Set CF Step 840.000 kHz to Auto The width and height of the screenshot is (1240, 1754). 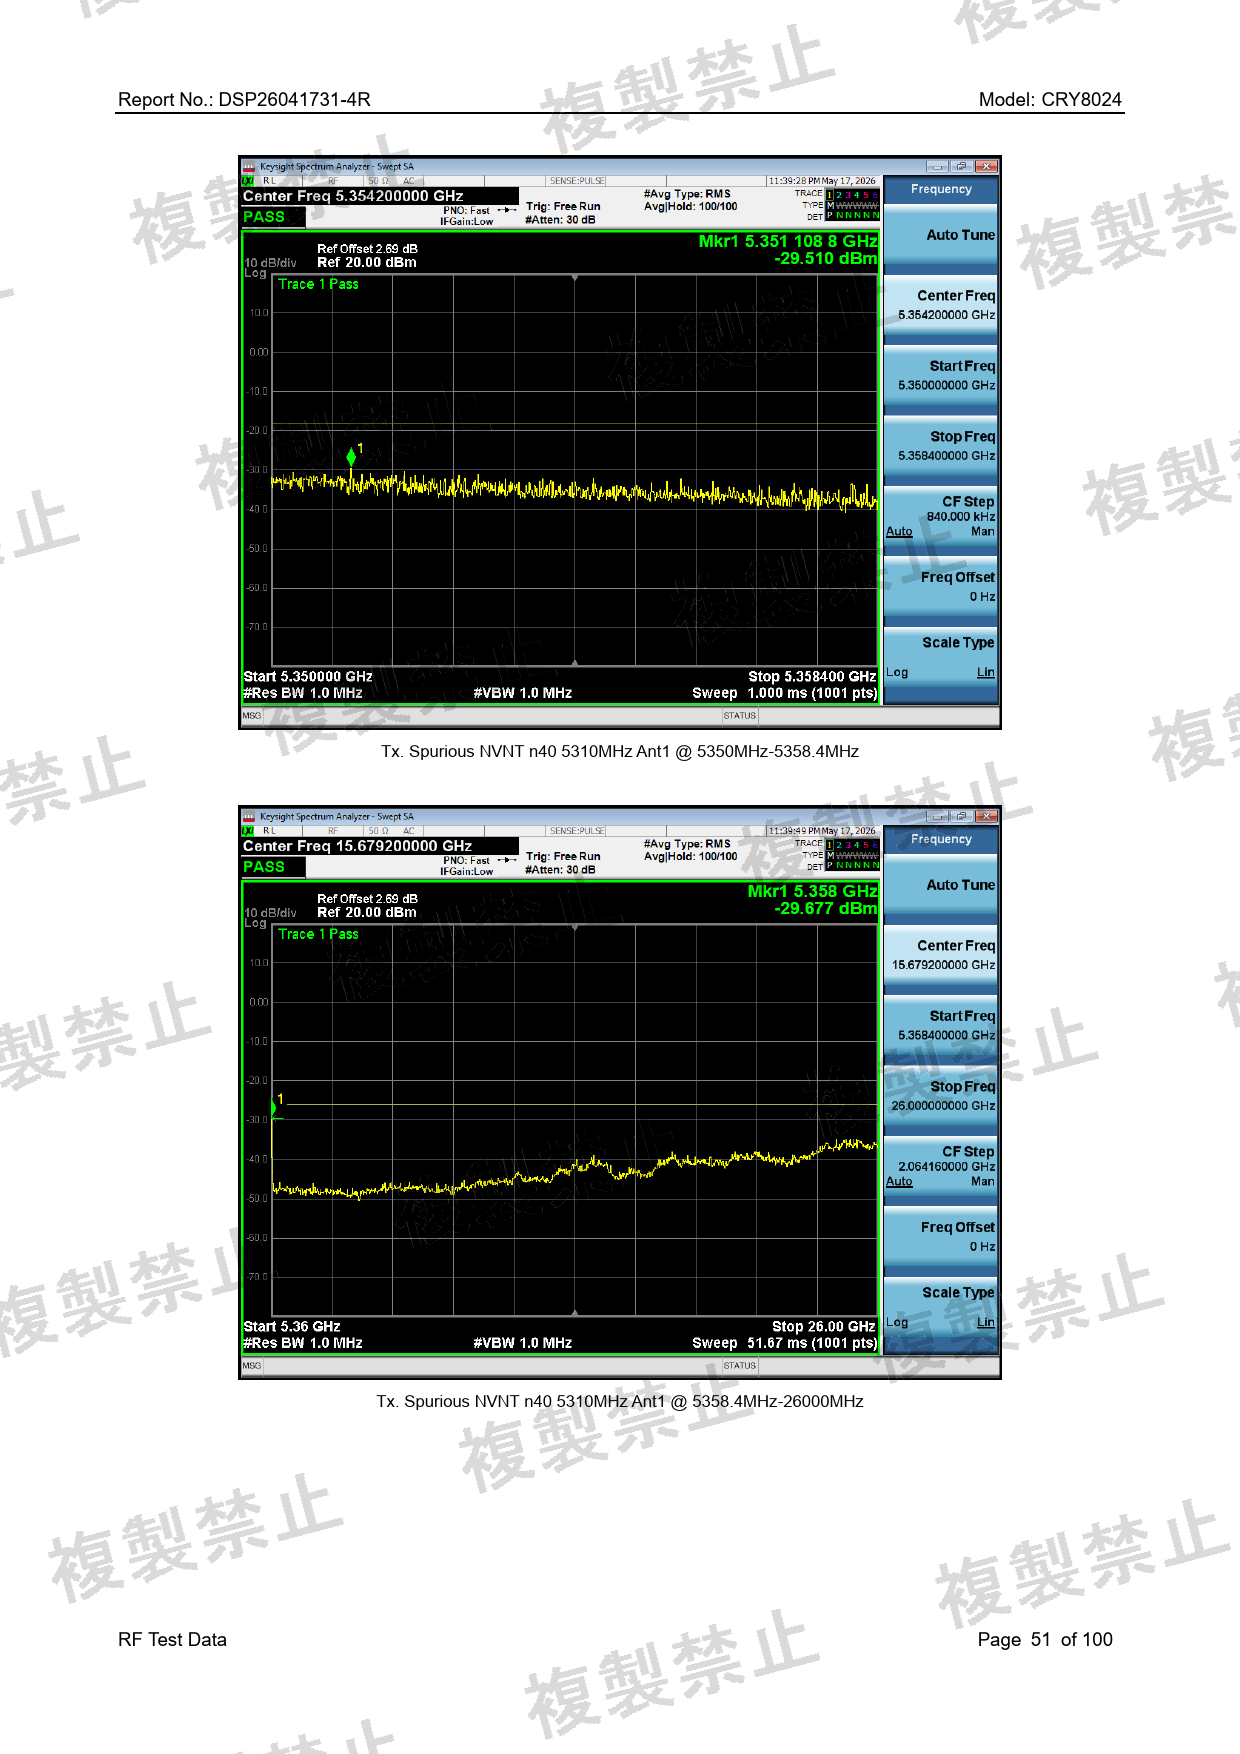coord(899,532)
